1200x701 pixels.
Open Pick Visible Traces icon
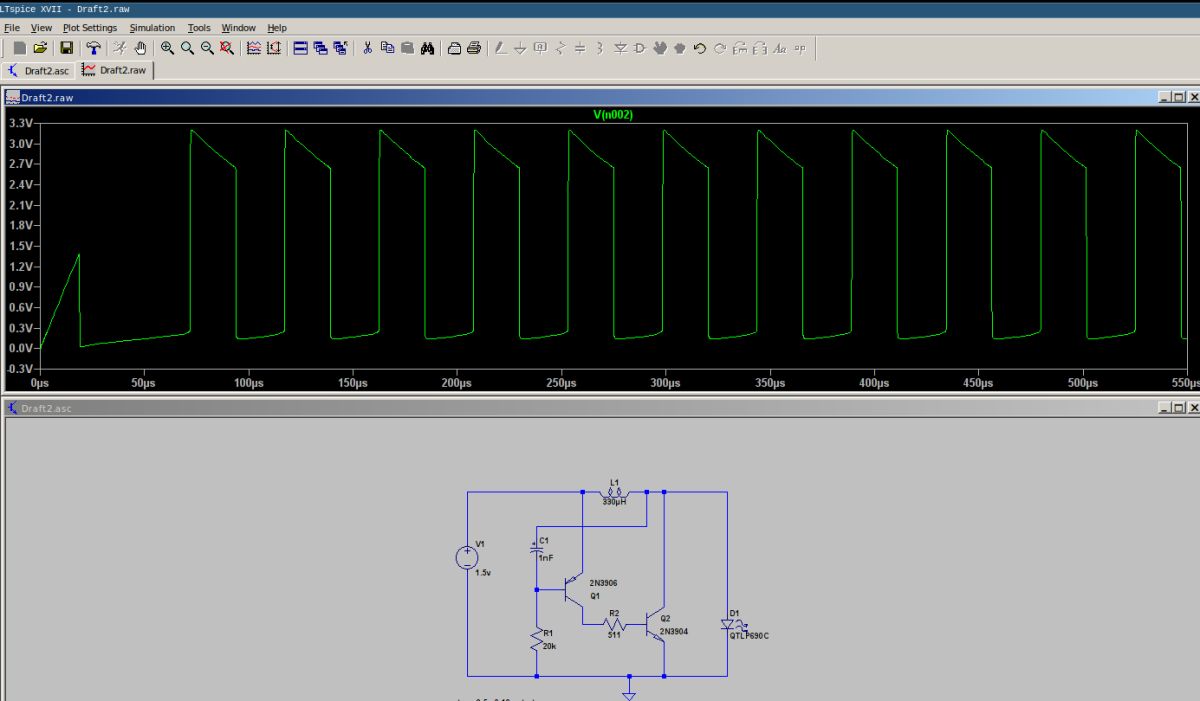point(253,48)
